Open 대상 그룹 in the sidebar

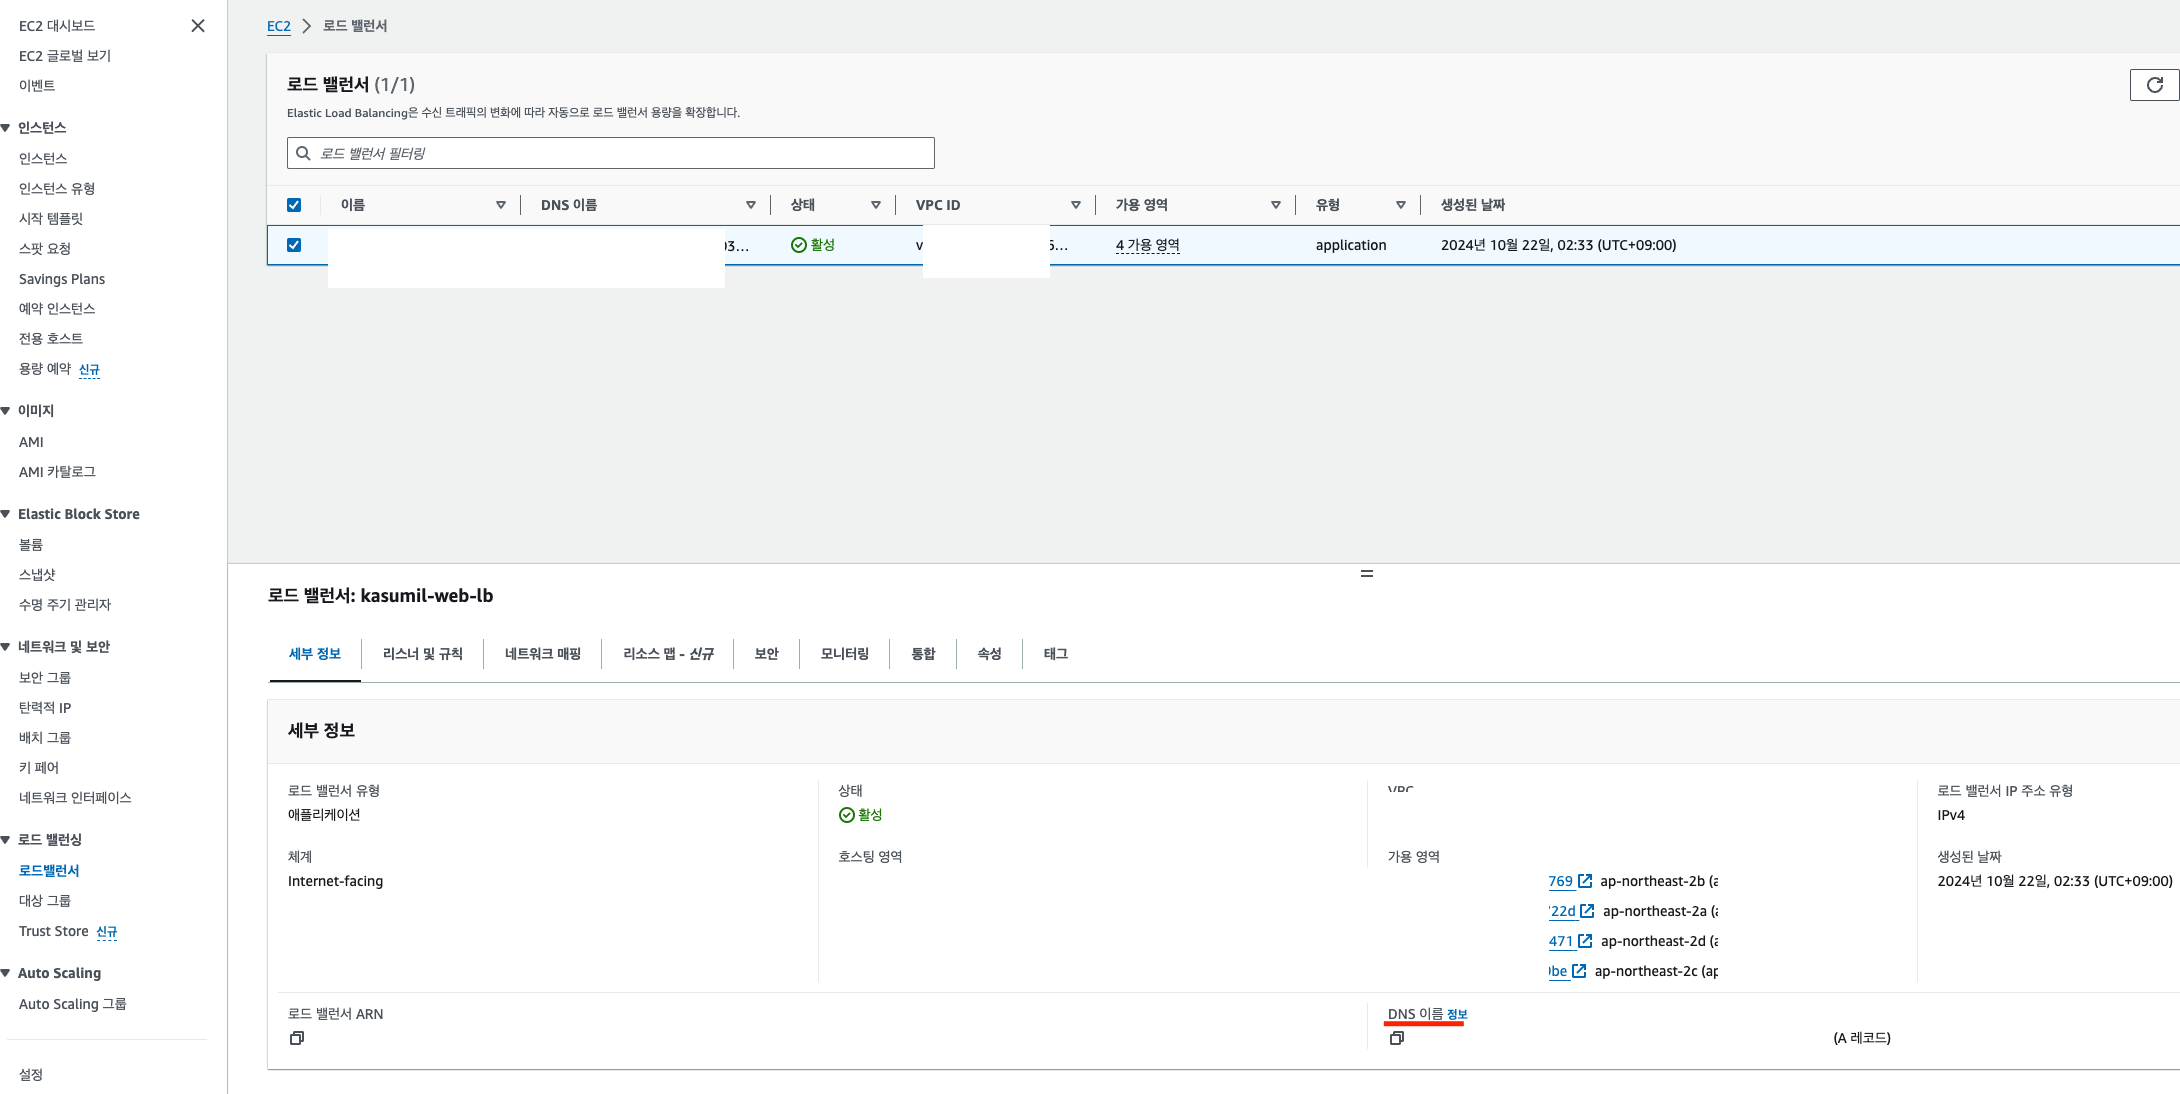45,901
